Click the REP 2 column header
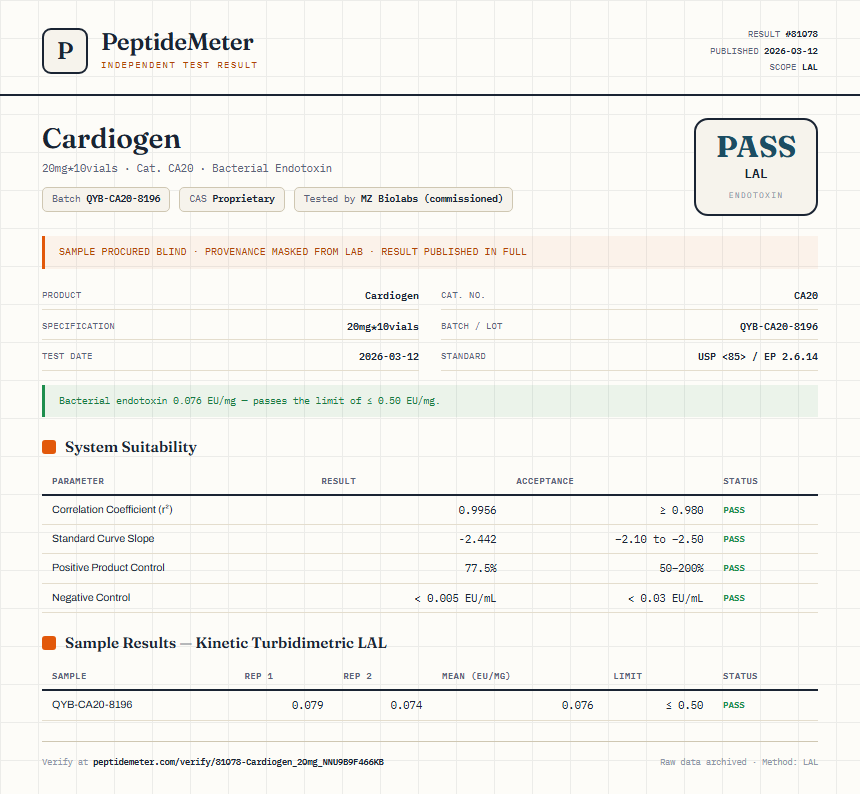Screen dimensions: 860x794 358,676
